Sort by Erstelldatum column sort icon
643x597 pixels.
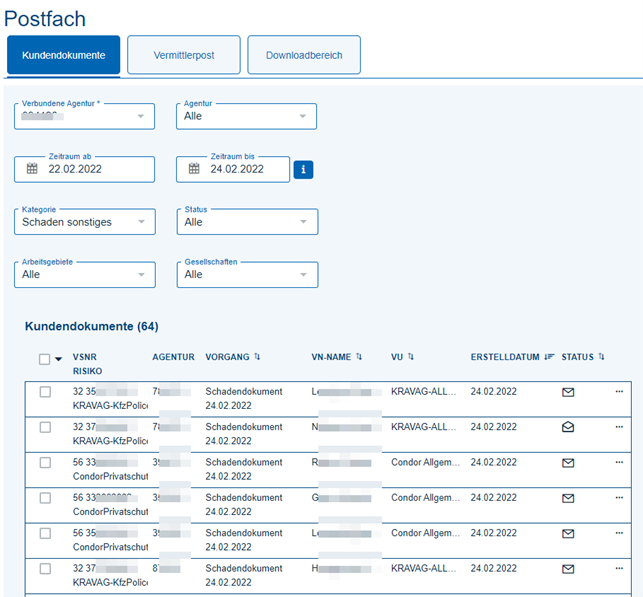click(549, 357)
